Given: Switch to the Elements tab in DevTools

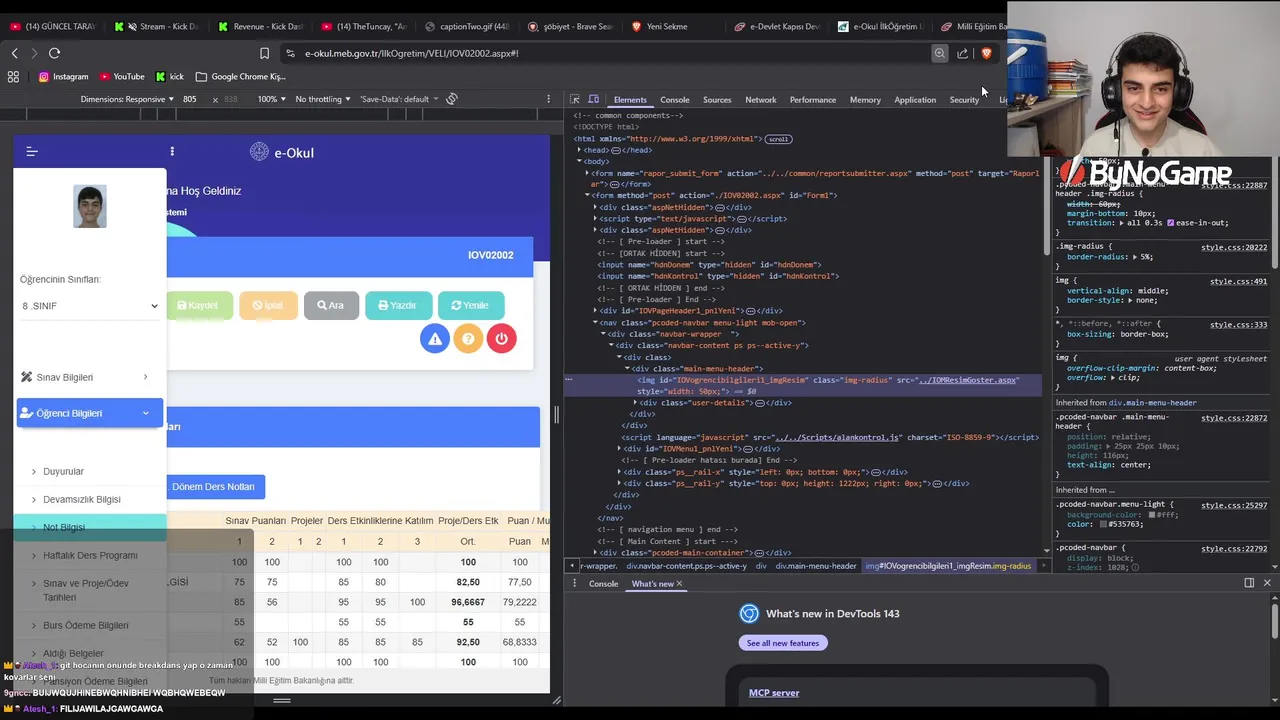Looking at the screenshot, I should coord(630,100).
